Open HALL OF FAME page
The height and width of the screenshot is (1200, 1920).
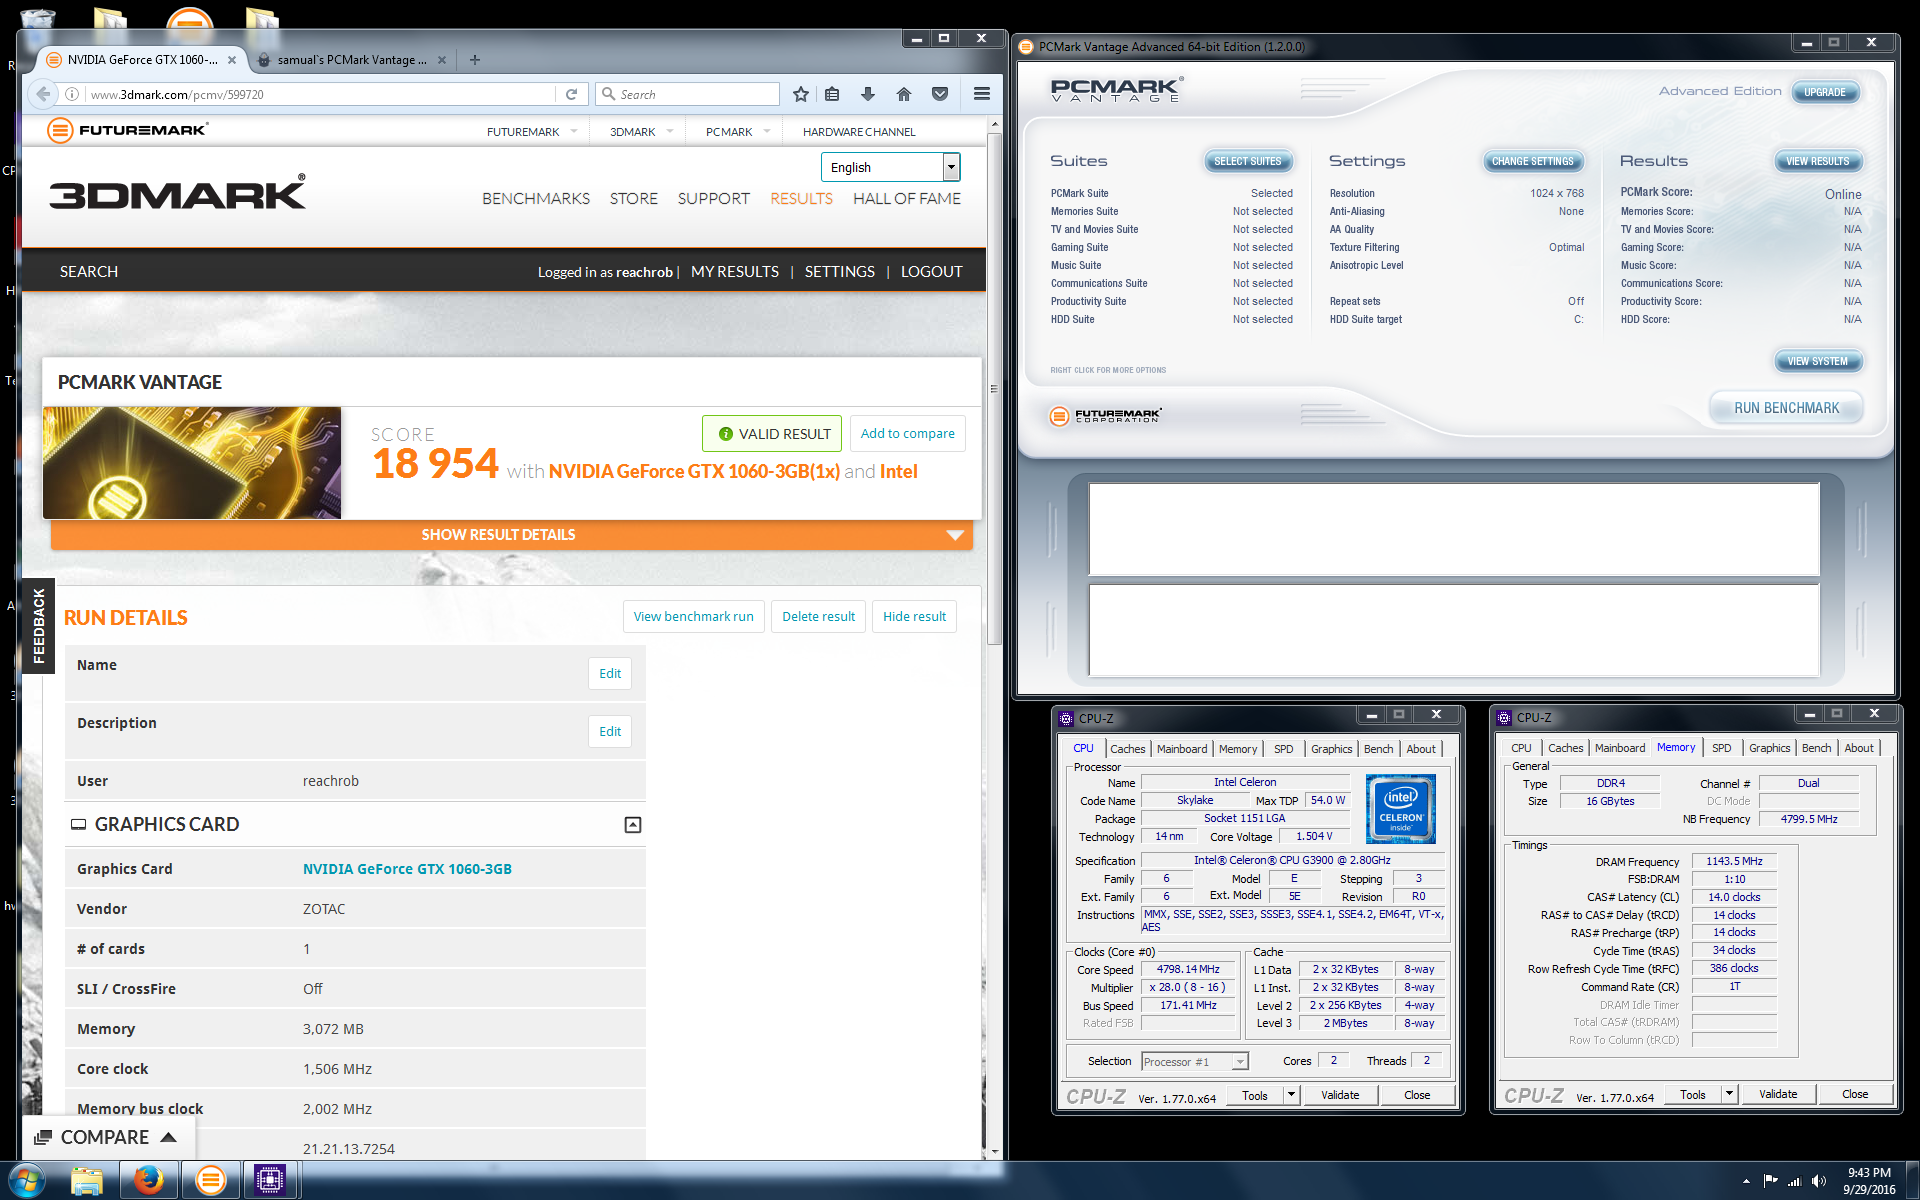[907, 198]
